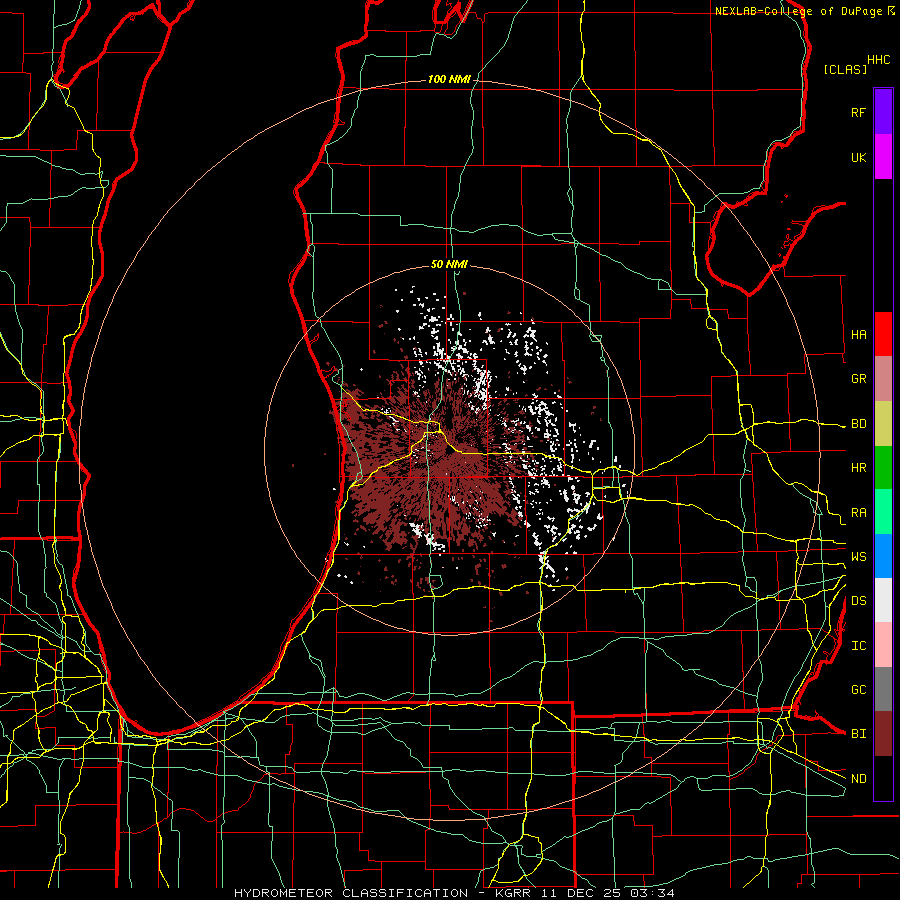Click the DS white legend swatch
The width and height of the screenshot is (900, 900).
click(x=883, y=600)
